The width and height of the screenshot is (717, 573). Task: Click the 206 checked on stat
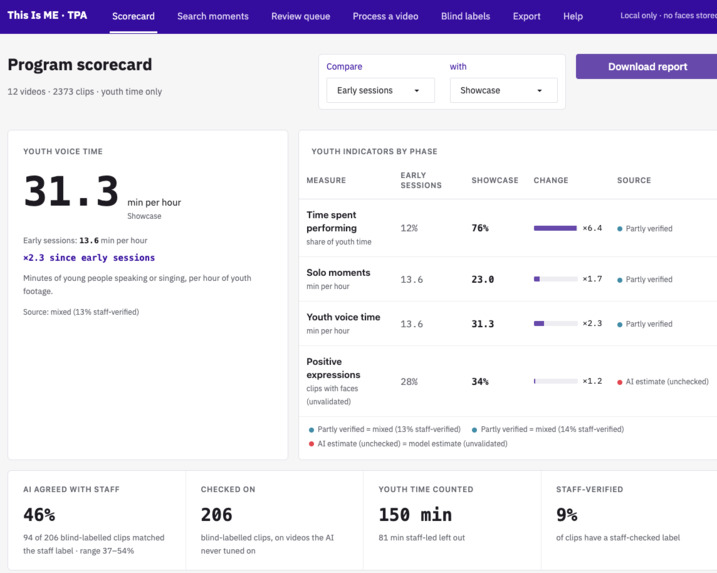pos(216,515)
